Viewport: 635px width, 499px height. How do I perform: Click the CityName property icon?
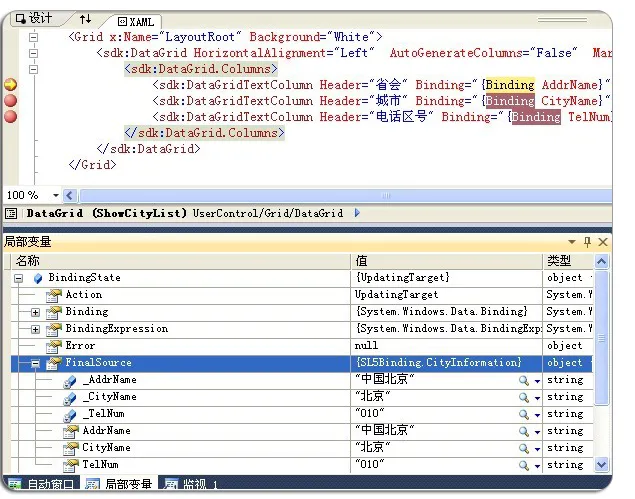click(70, 448)
